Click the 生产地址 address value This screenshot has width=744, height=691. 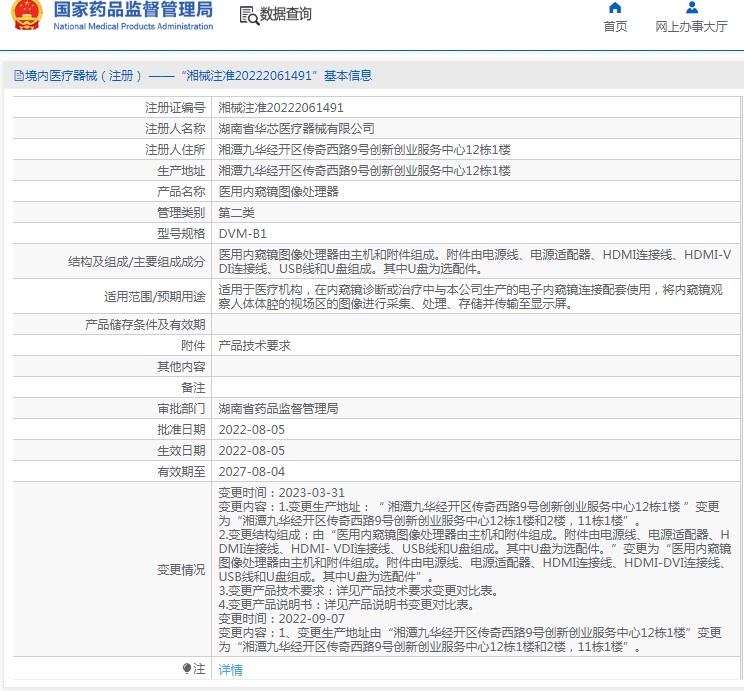[x=364, y=171]
